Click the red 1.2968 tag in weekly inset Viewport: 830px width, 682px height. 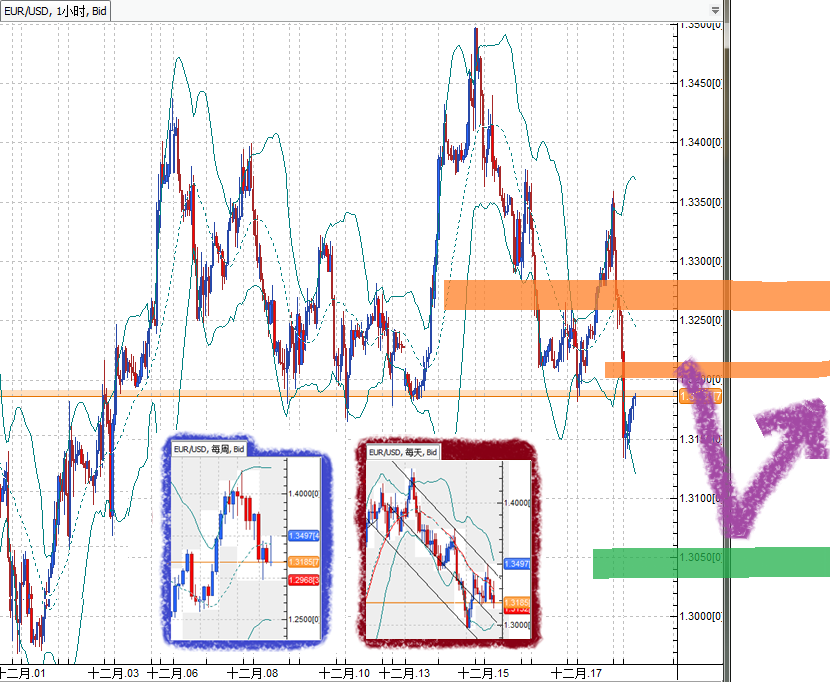coord(304,580)
